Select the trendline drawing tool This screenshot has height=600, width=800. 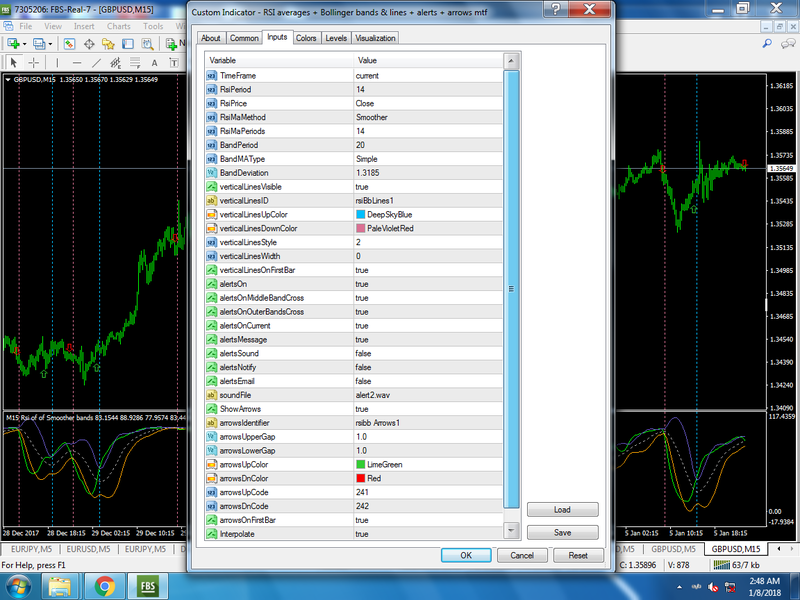pyautogui.click(x=96, y=63)
